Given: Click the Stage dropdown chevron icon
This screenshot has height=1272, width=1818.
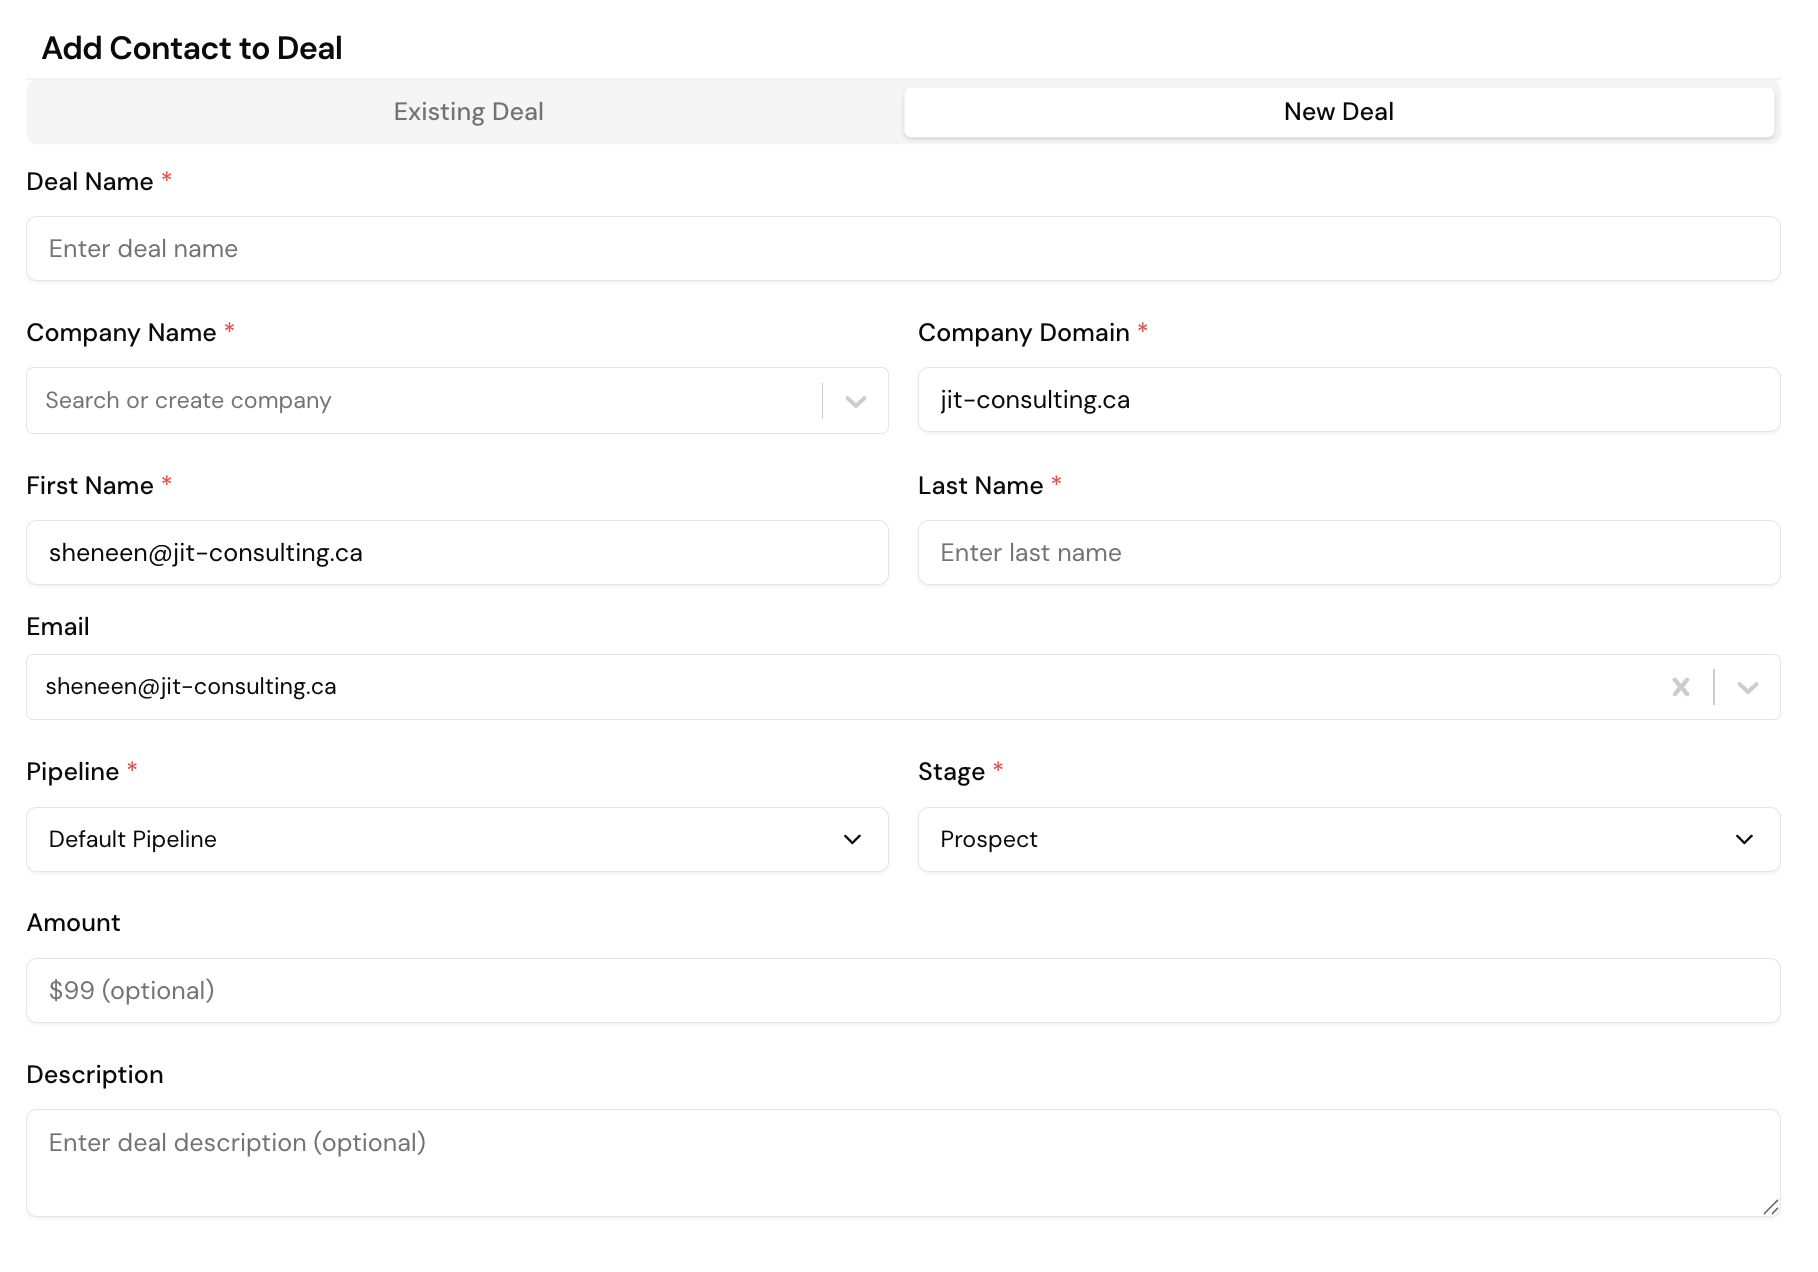Looking at the screenshot, I should click(x=1745, y=840).
